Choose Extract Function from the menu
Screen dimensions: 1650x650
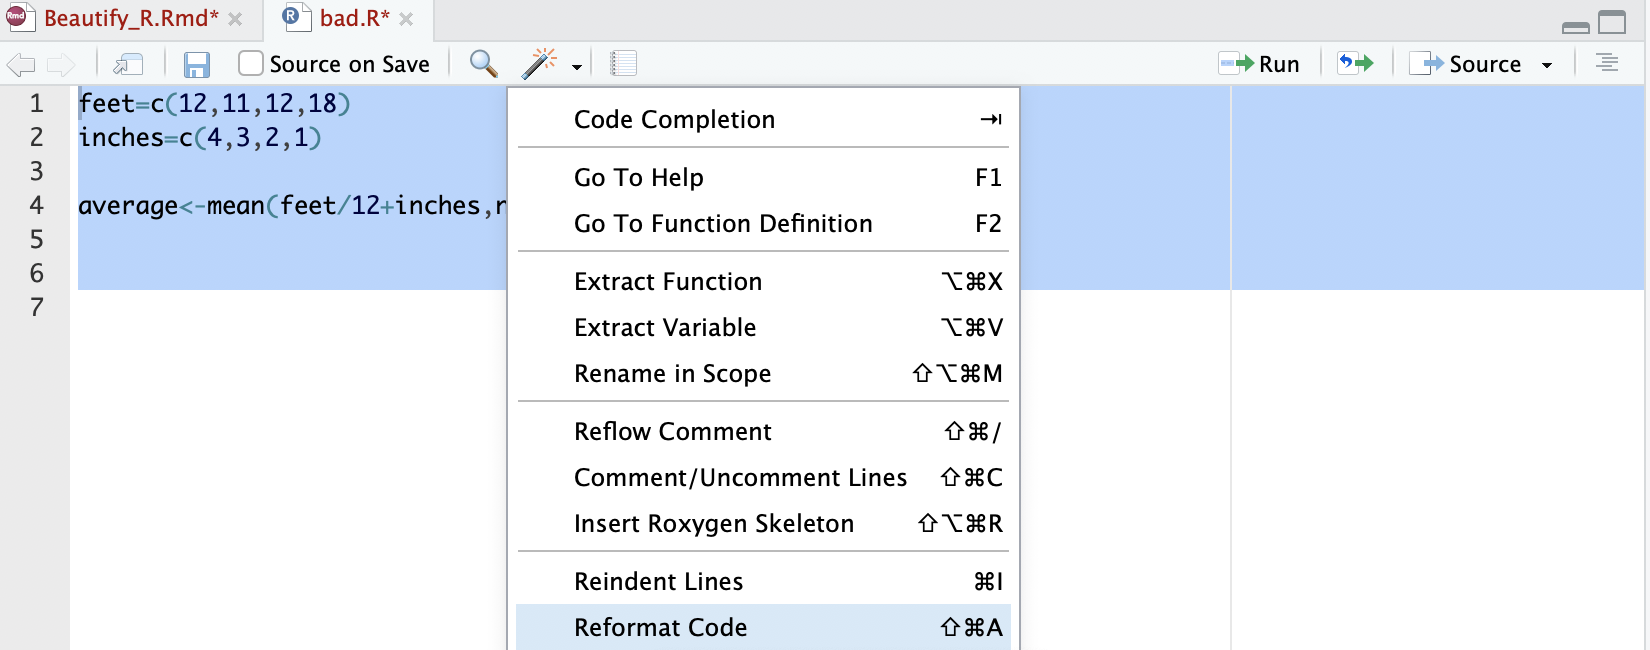[667, 282]
